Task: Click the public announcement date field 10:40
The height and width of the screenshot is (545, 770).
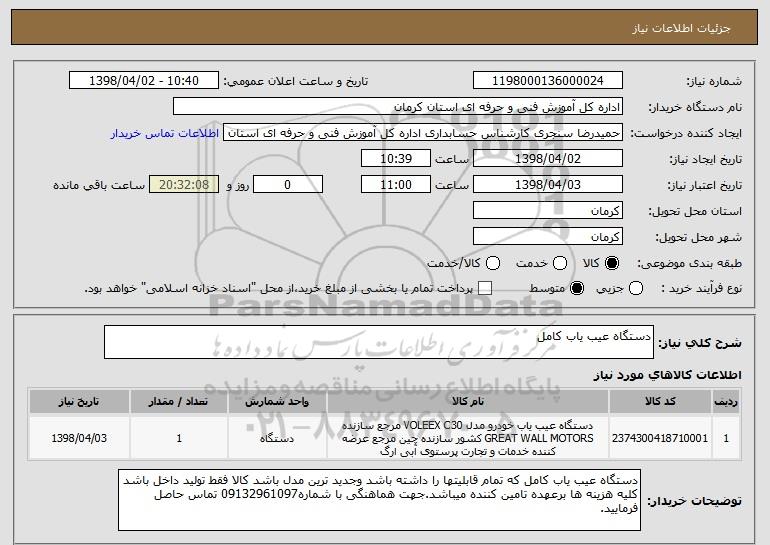Action: click(144, 81)
